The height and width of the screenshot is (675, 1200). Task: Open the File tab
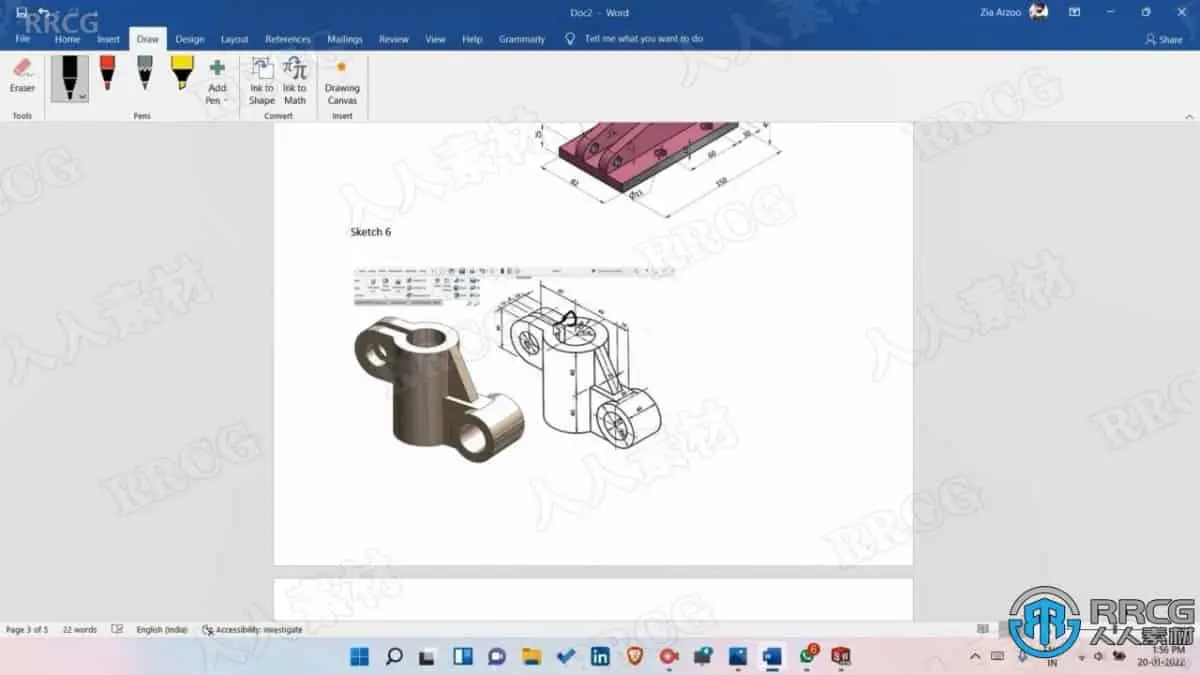click(23, 39)
